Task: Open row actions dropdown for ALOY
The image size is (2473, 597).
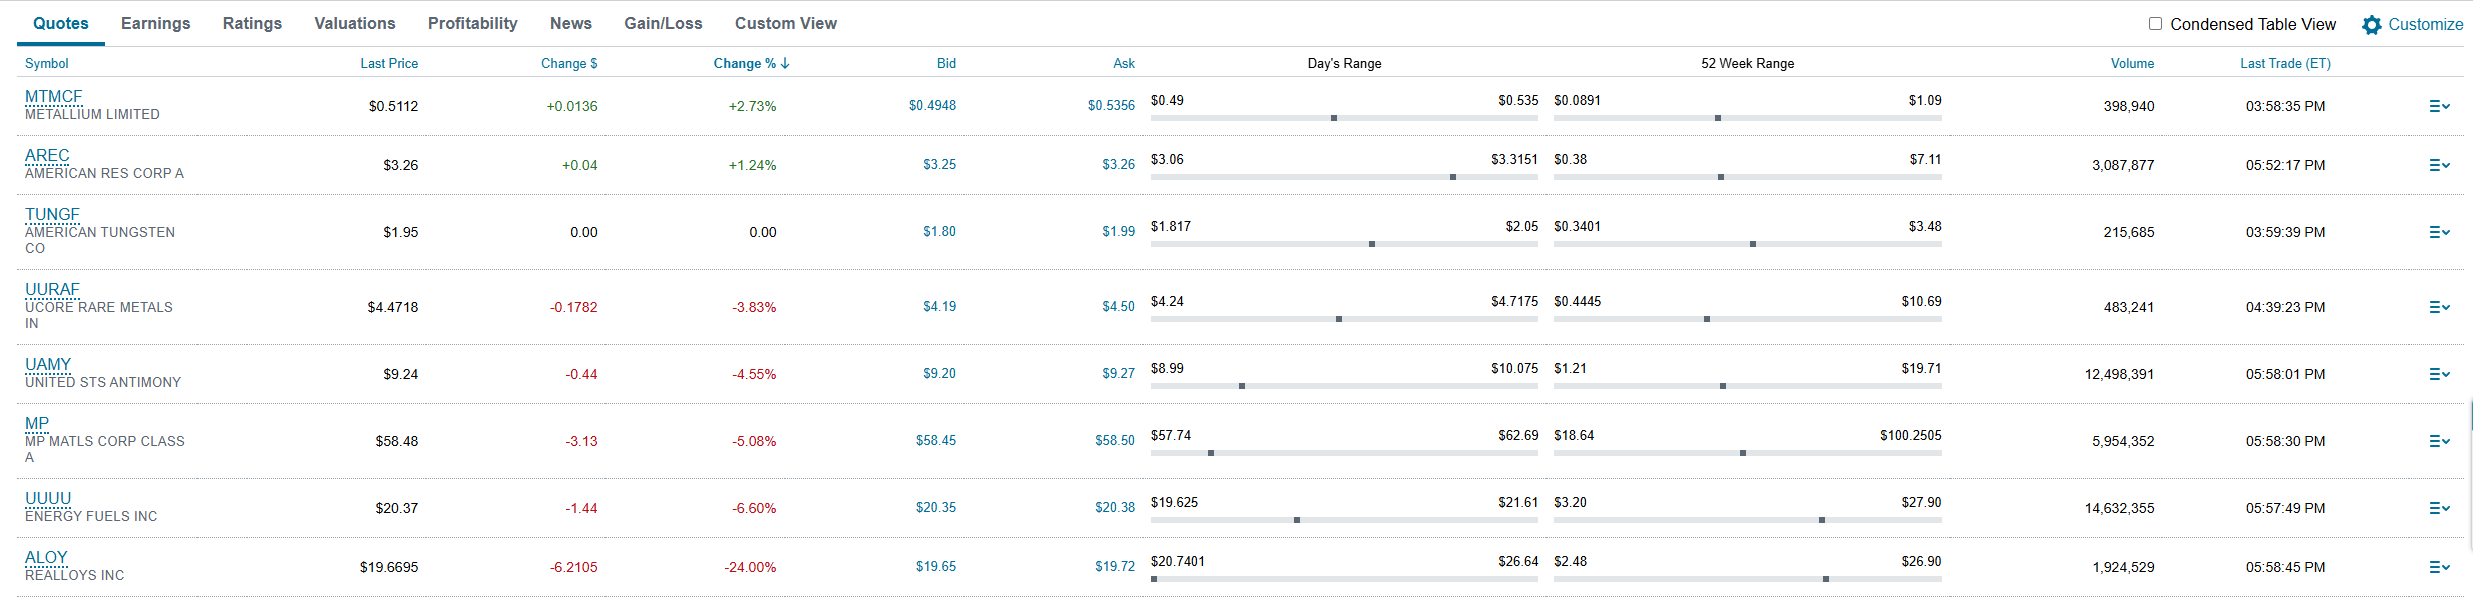Action: (2439, 567)
